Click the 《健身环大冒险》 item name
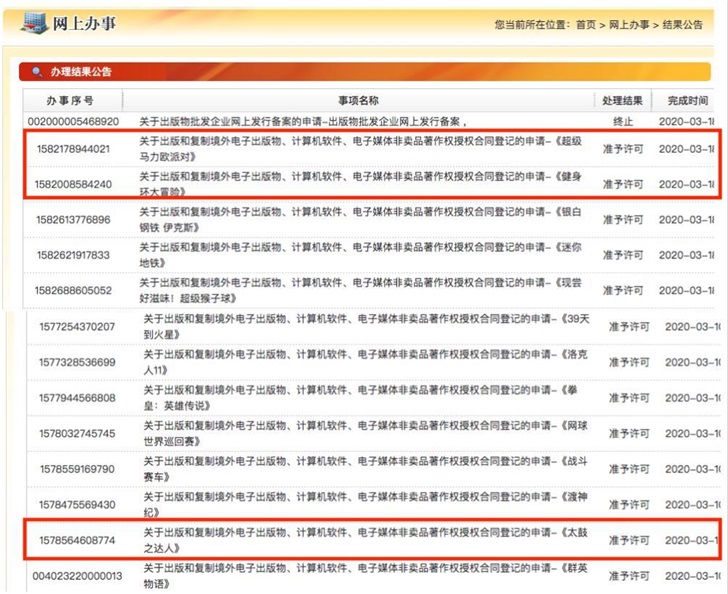The image size is (728, 594). pos(361,184)
